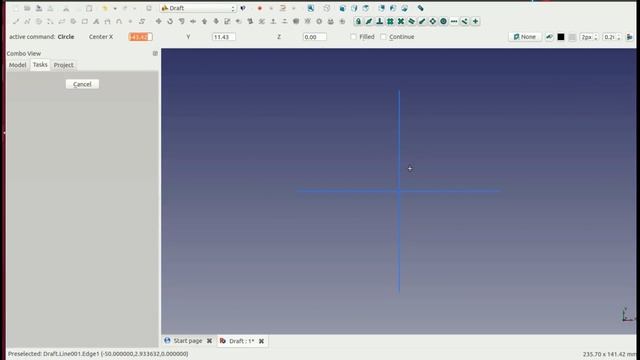Toggle snap to extension
Screen dimensions: 640x360
[x=454, y=21]
